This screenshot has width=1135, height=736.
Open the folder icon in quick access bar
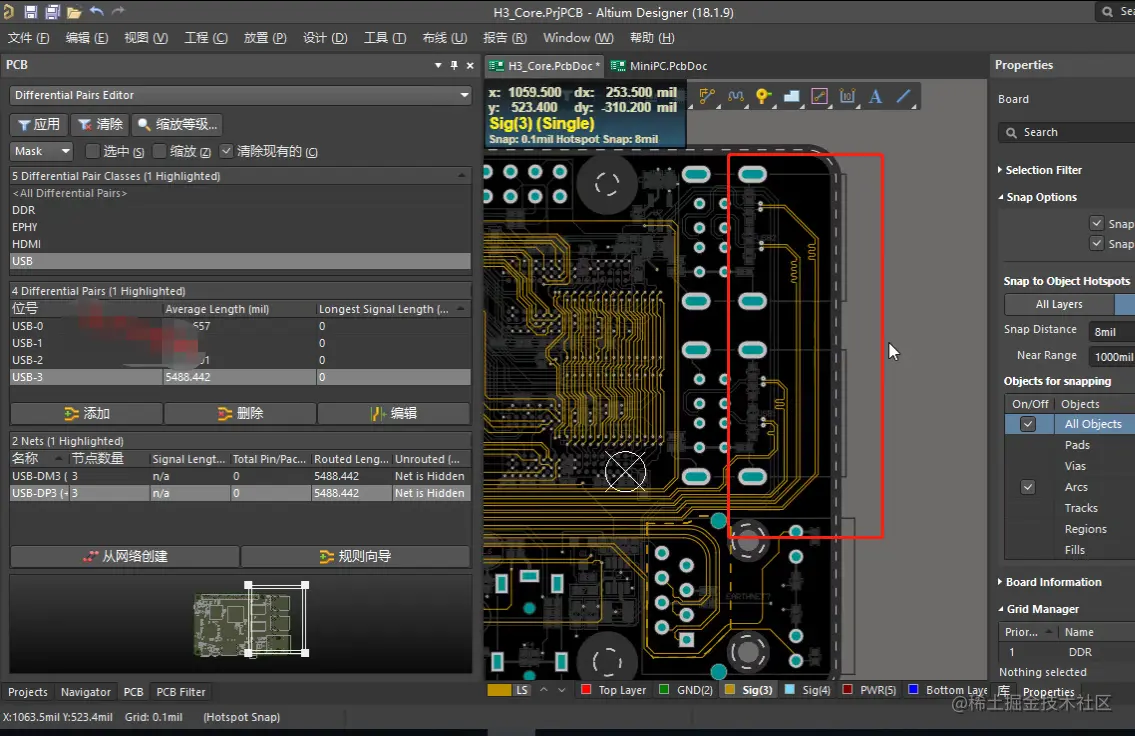pos(74,12)
